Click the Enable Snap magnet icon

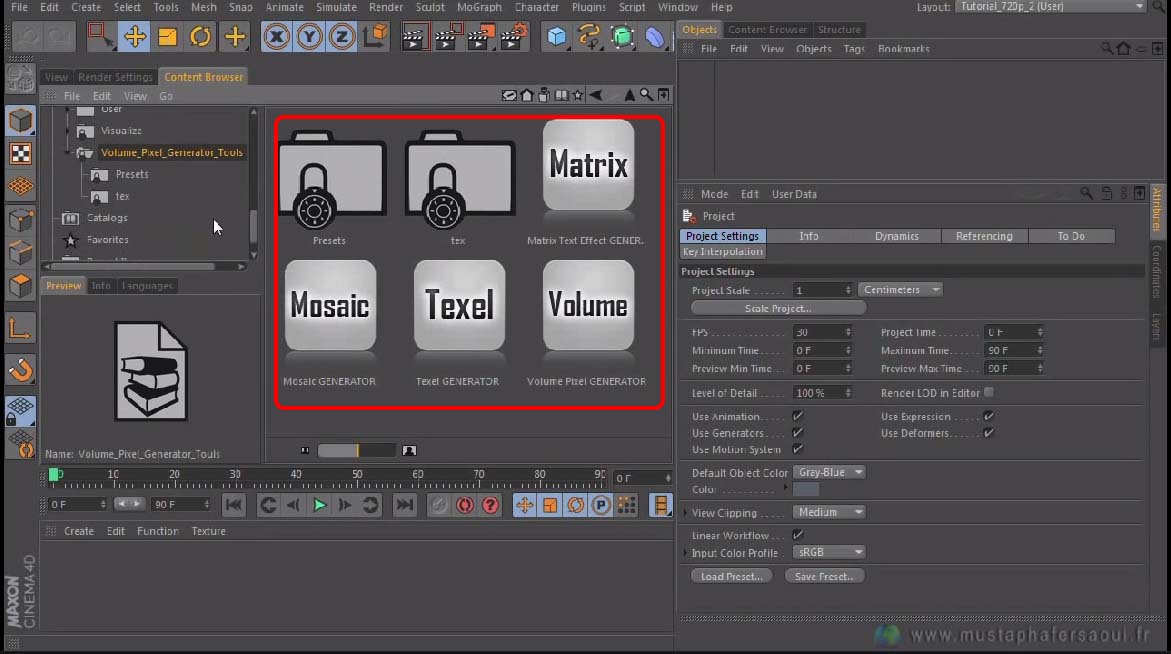pos(20,369)
